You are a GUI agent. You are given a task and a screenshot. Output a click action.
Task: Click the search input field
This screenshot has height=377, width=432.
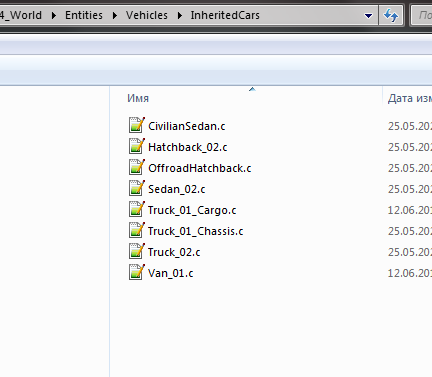[422, 15]
